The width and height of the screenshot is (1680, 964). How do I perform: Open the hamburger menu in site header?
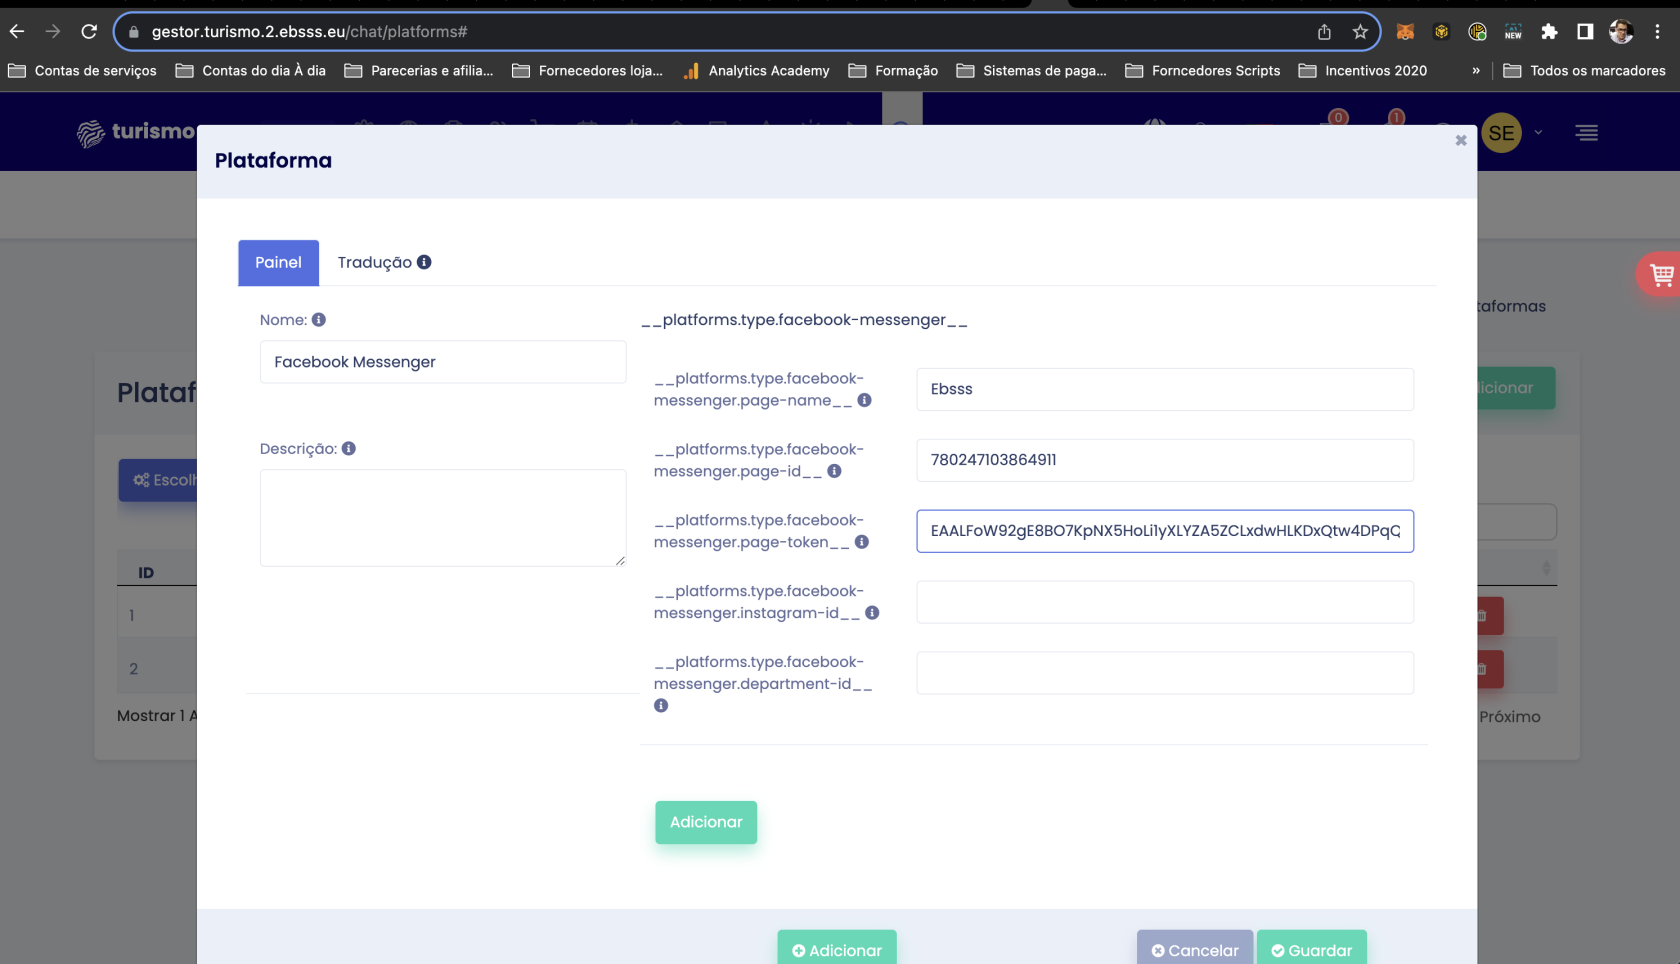pos(1587,133)
